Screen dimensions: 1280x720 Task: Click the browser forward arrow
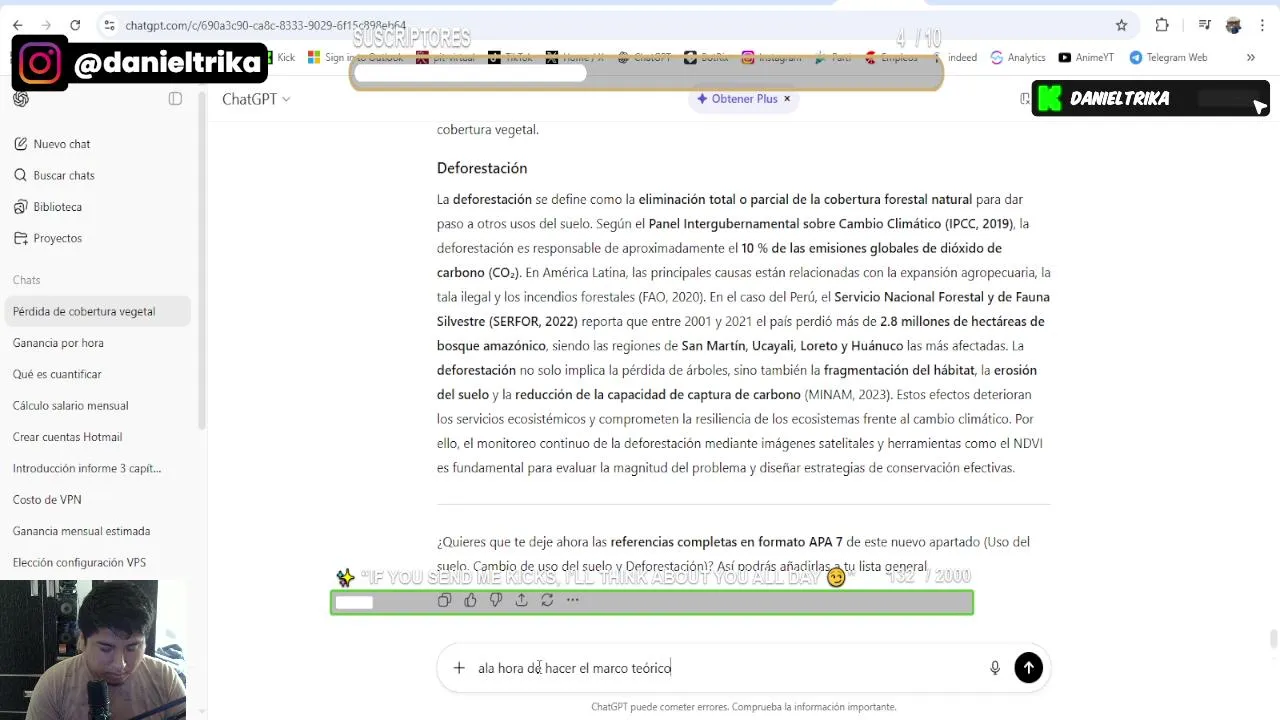pyautogui.click(x=46, y=25)
